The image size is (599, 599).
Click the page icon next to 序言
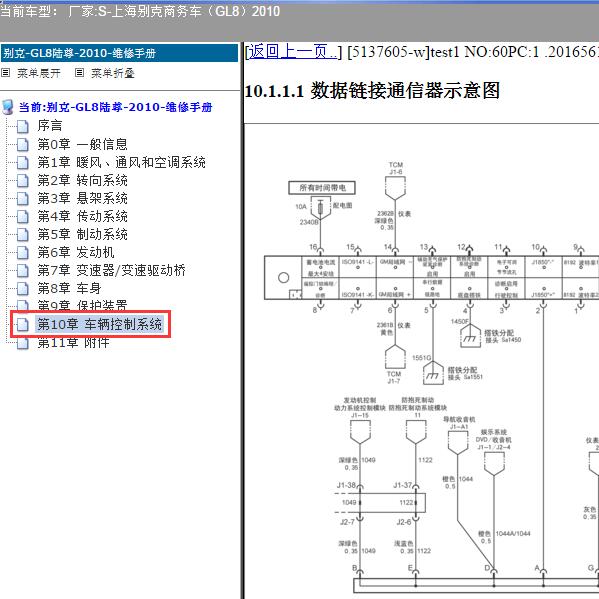23,126
